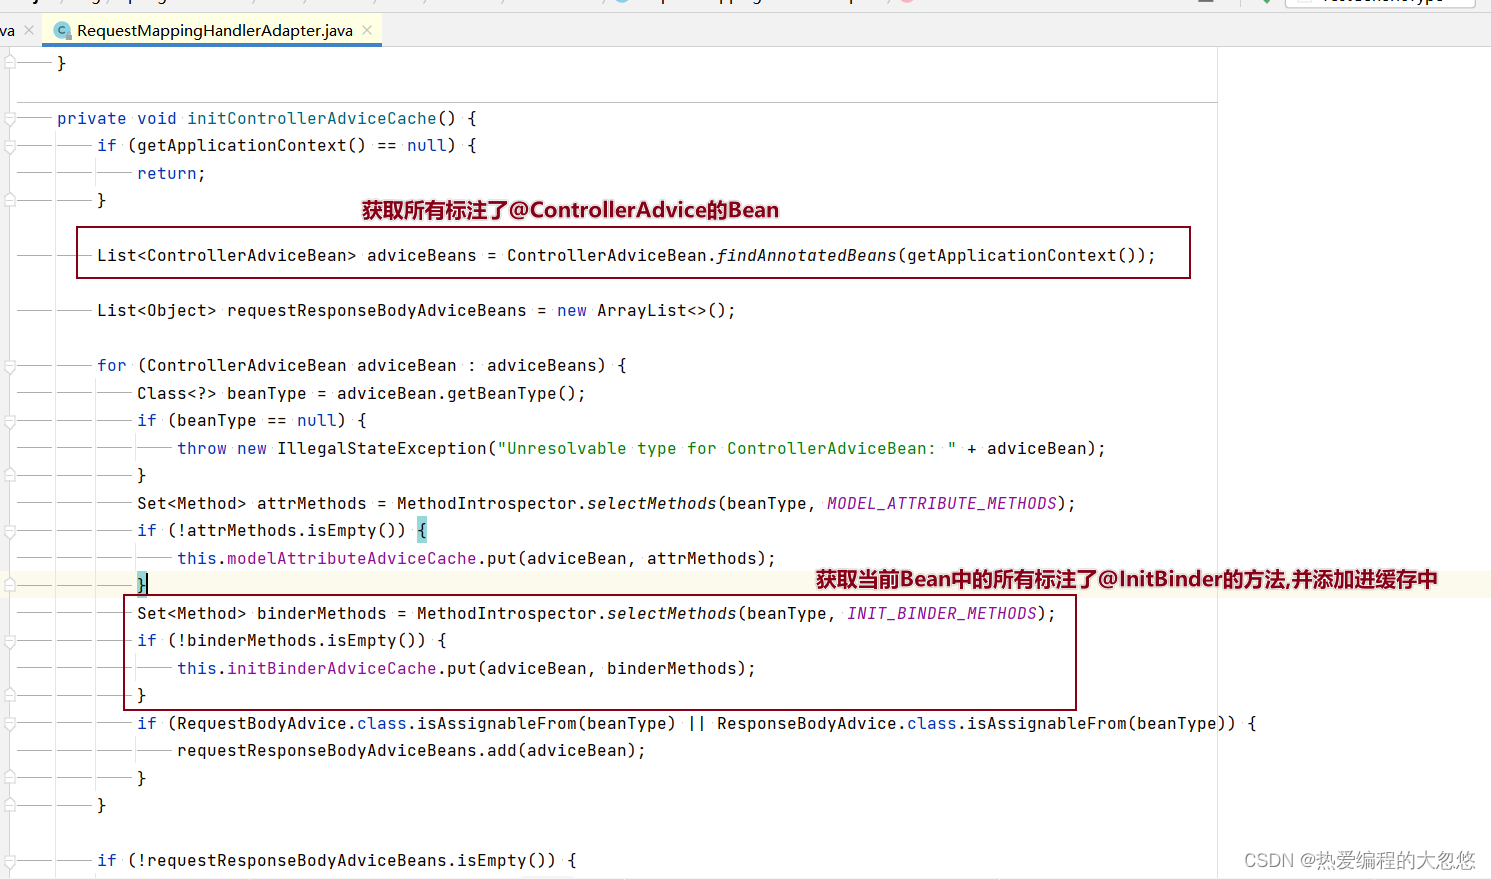1491x880 pixels.
Task: Click the modelAttributeAdviceCache field
Action: coord(352,558)
